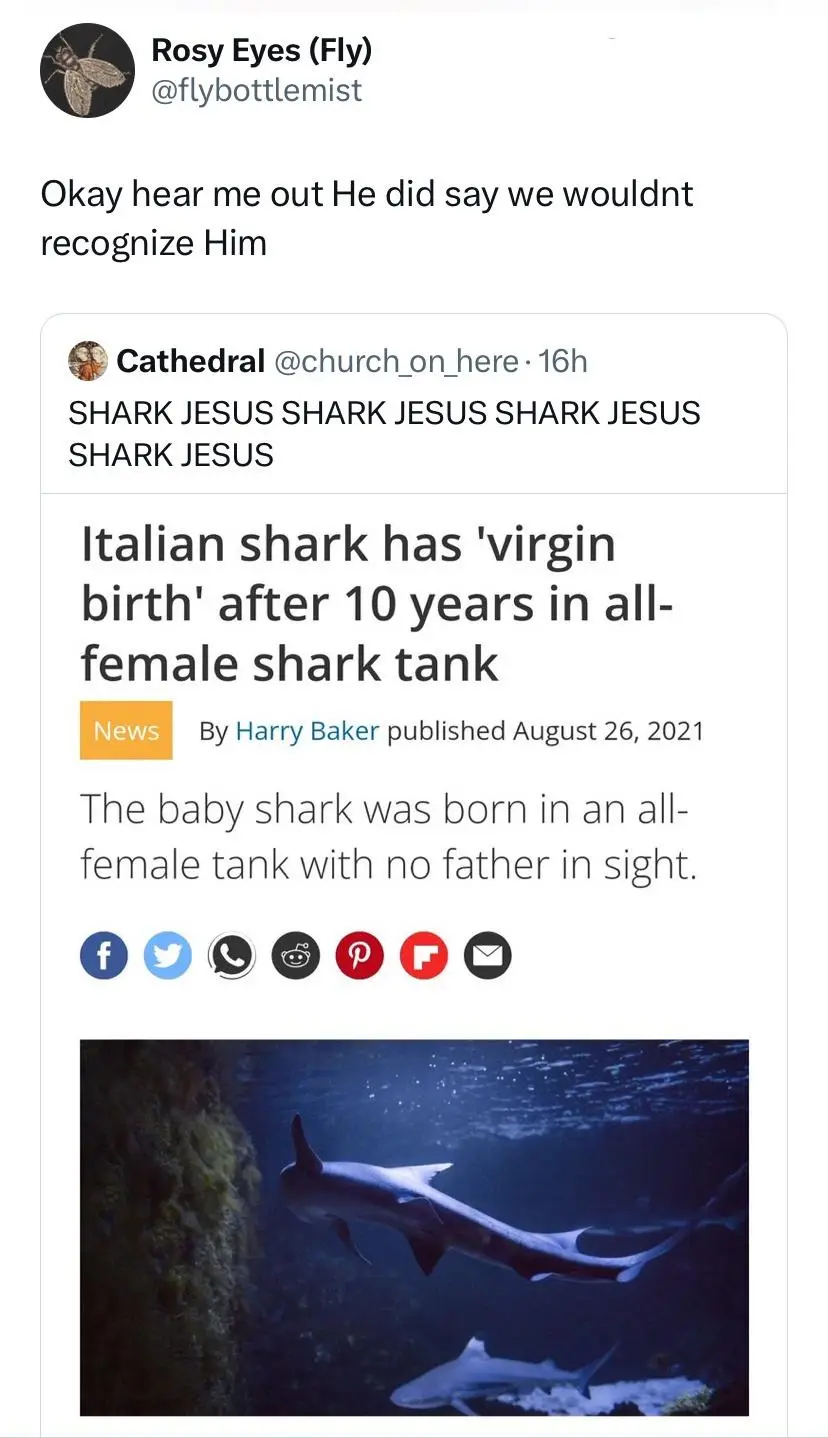Open author Harry Baker's page
Screen dimensions: 828x1438
coord(307,731)
